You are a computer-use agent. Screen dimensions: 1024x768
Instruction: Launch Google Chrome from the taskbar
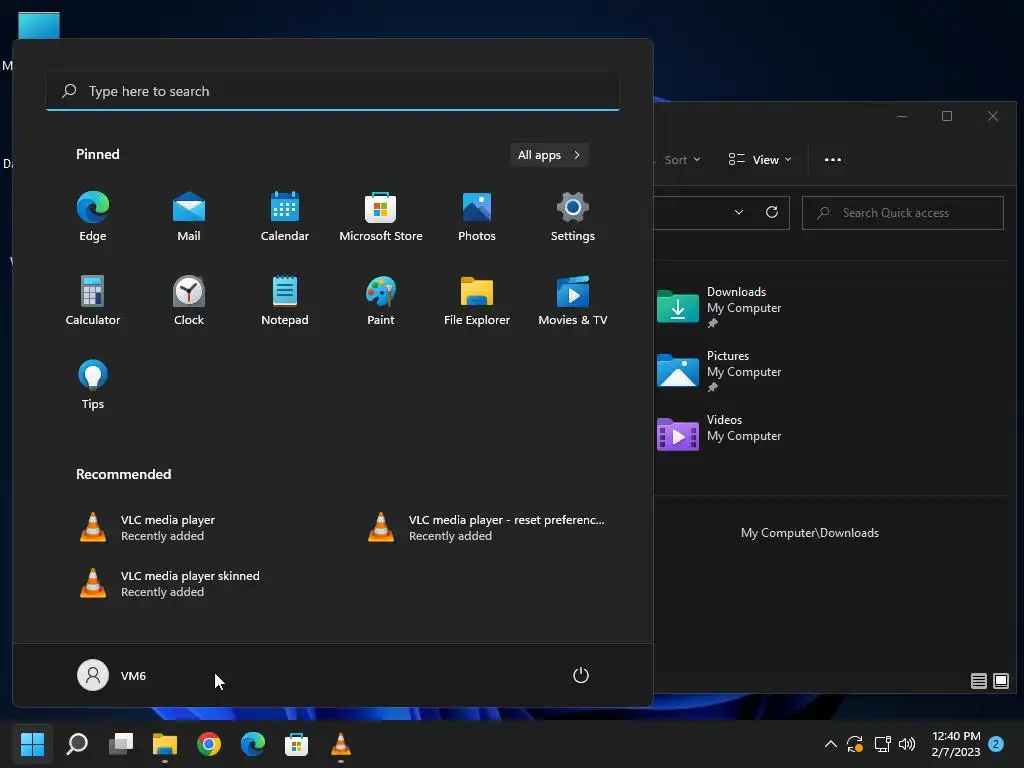click(209, 744)
